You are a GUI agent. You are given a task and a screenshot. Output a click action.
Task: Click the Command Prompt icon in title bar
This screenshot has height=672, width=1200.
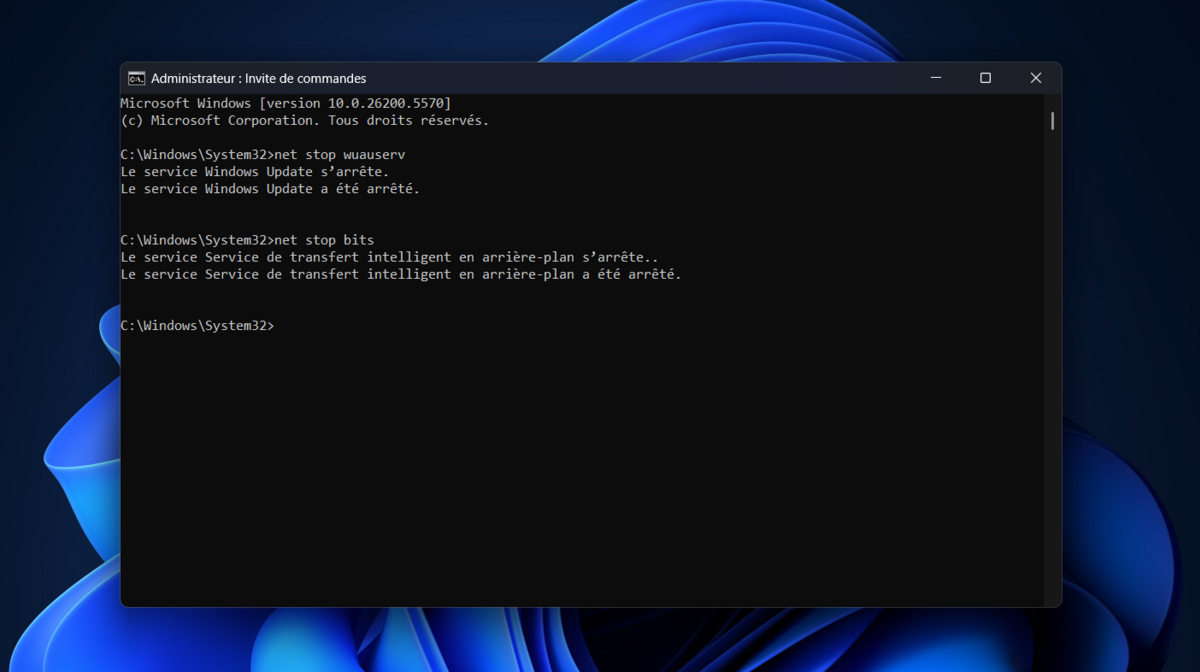pos(136,78)
